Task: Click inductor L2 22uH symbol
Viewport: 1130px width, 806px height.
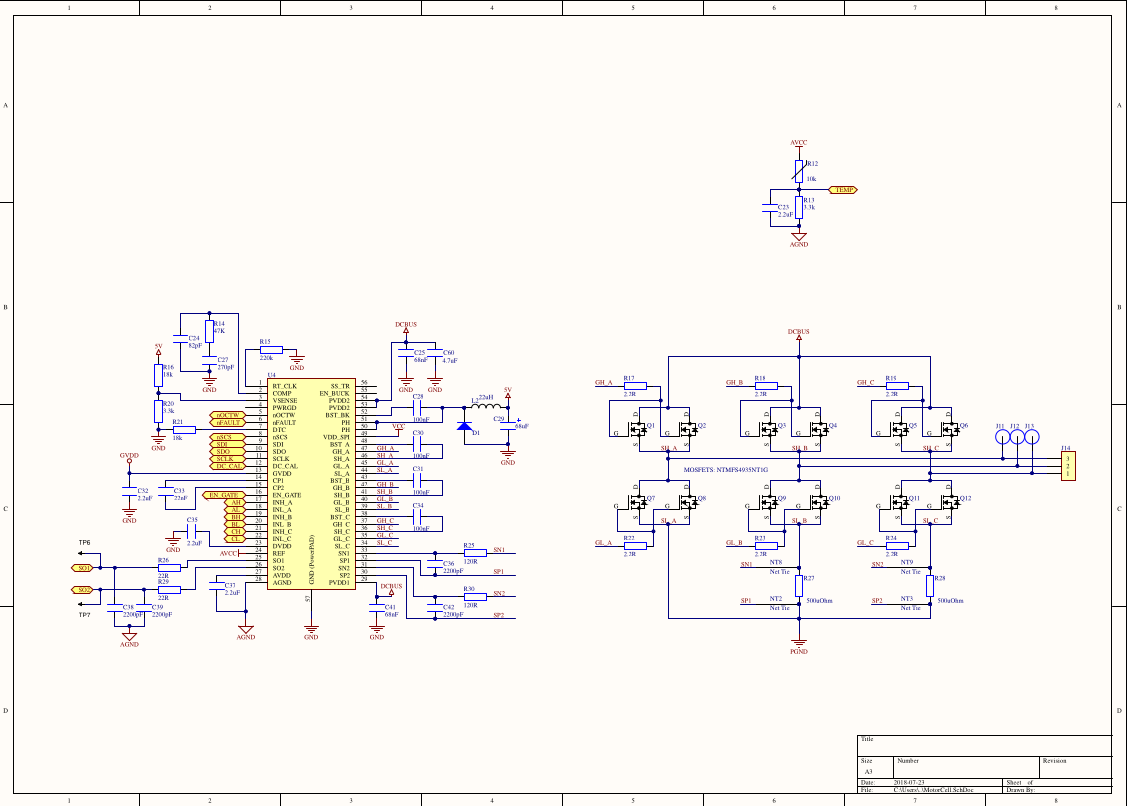Action: (x=486, y=406)
